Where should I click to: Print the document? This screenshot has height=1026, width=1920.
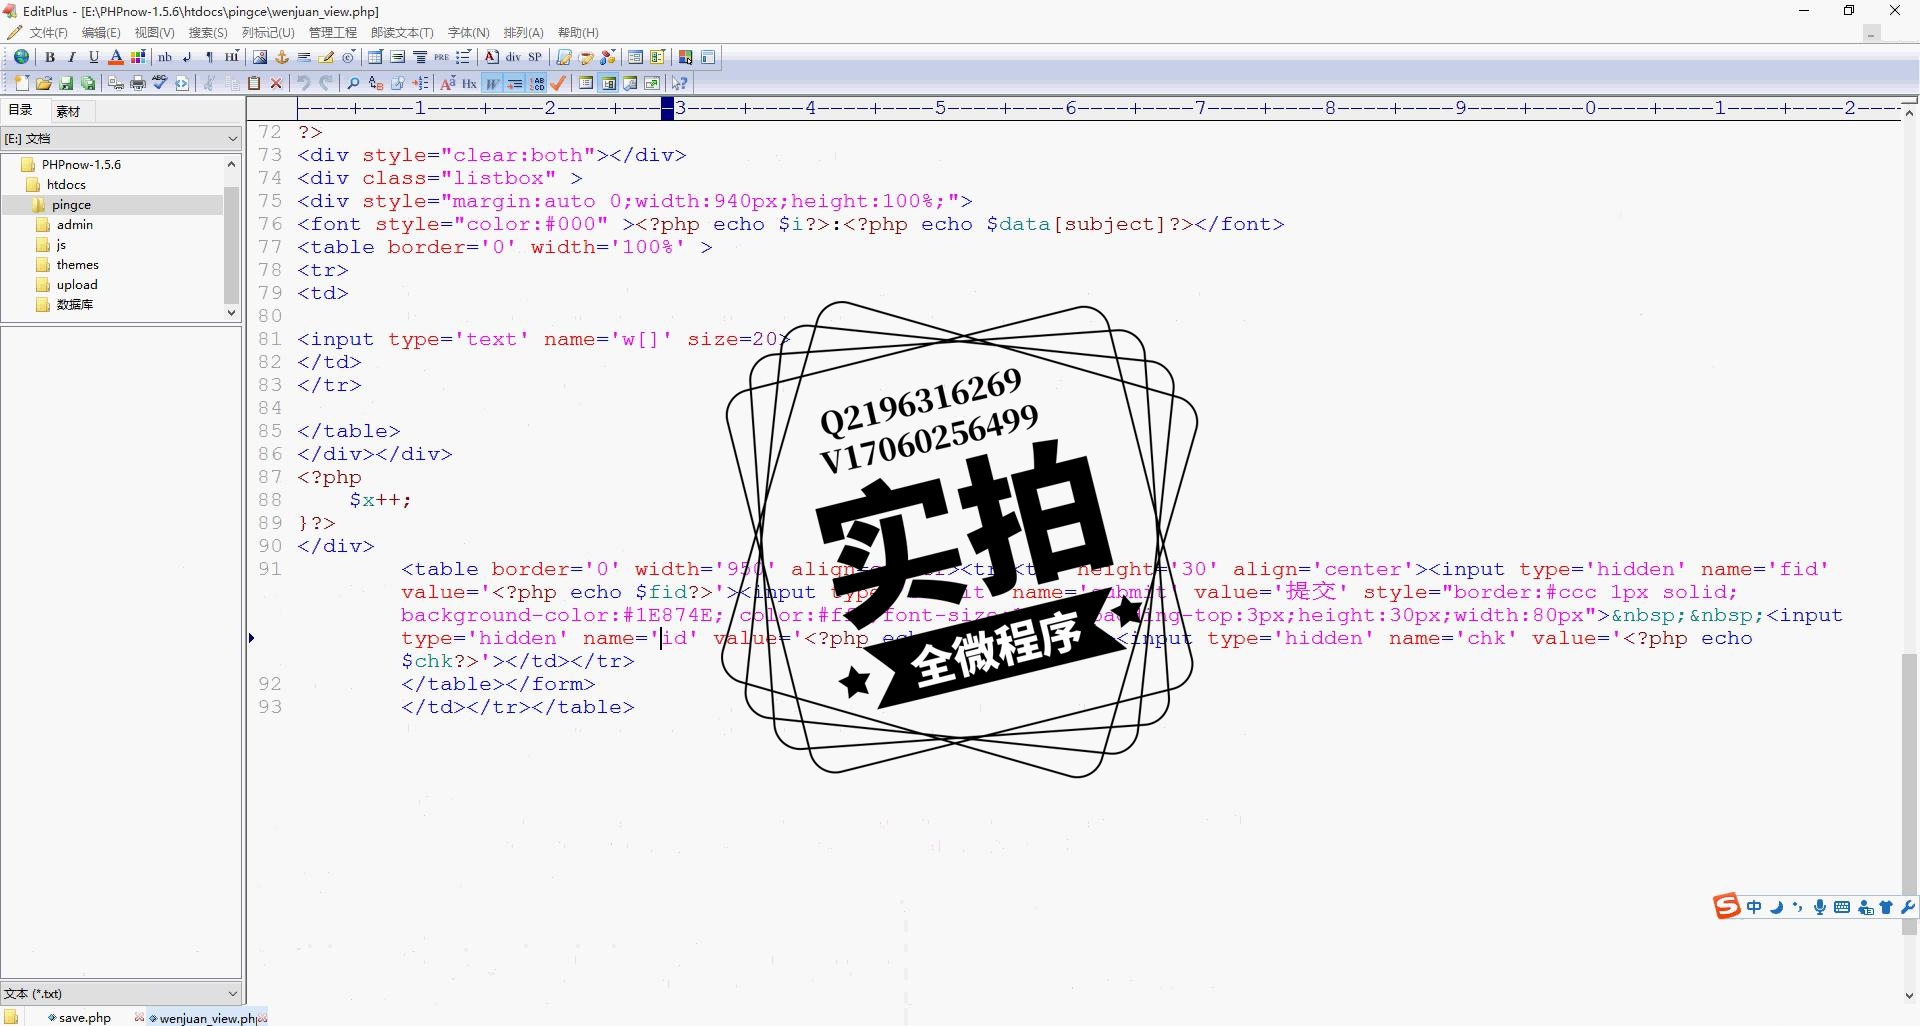138,83
